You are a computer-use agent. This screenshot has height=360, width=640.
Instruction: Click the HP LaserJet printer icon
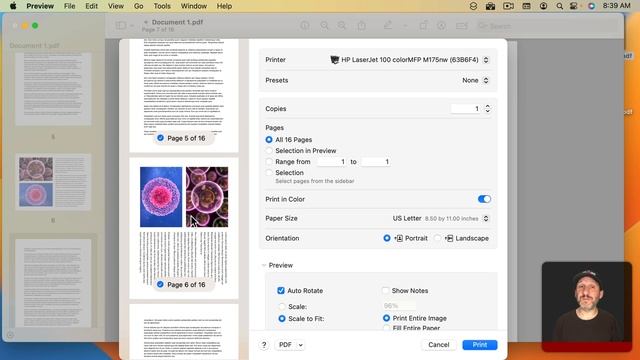tap(335, 60)
